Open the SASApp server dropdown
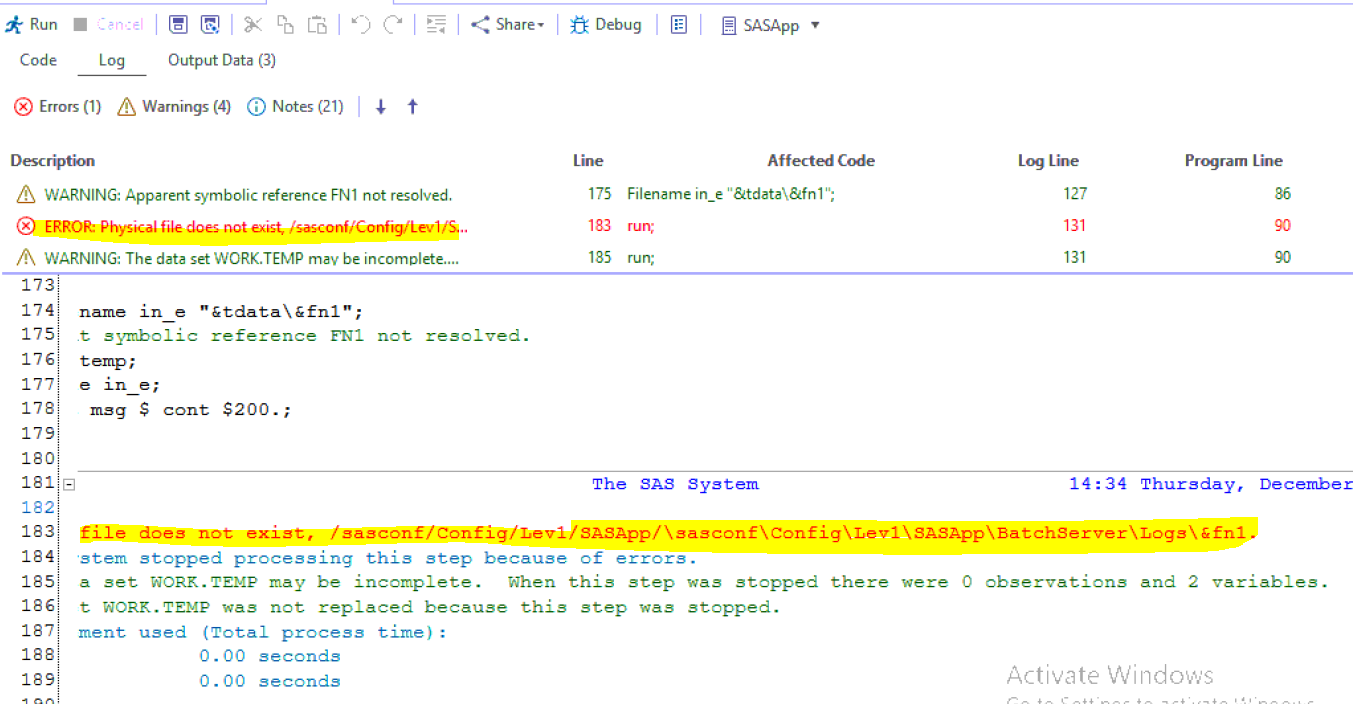Viewport: 1353px width, 704px height. click(x=770, y=25)
